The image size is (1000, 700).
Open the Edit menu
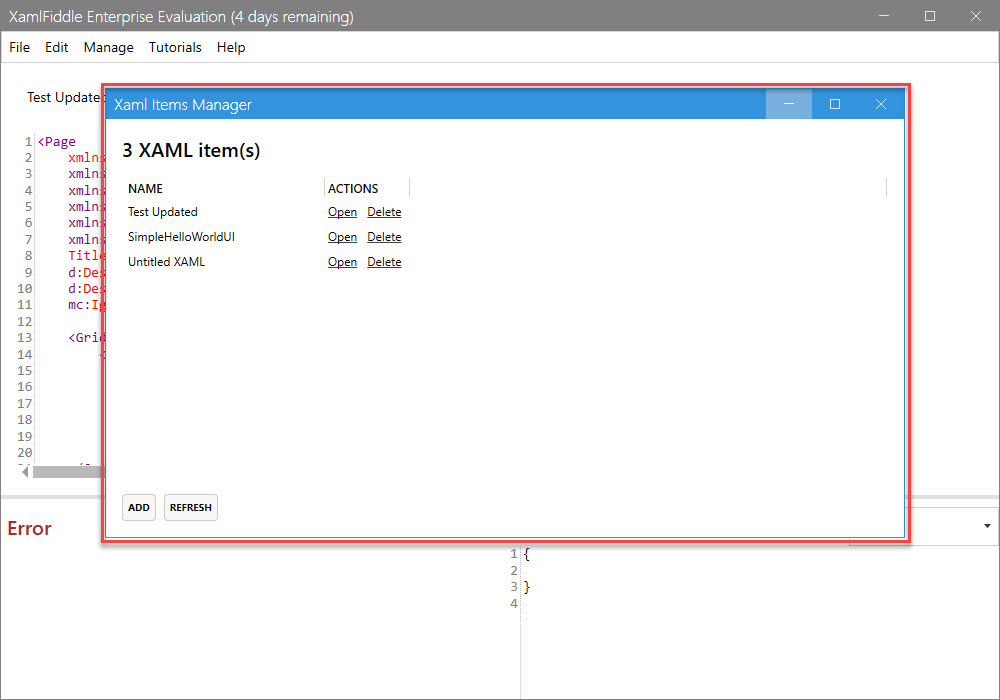pos(56,47)
